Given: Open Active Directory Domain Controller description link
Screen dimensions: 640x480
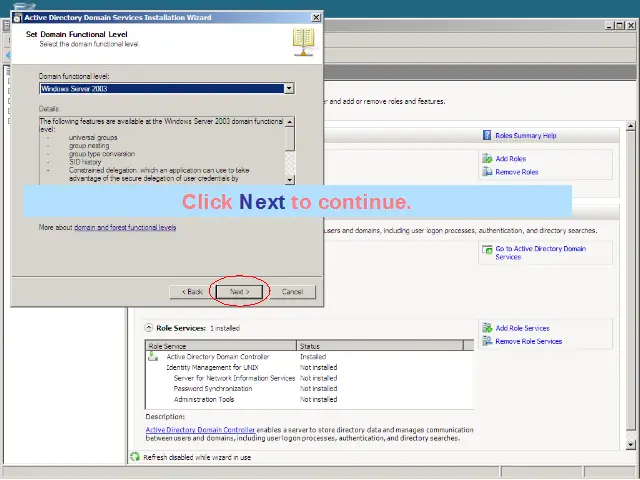Looking at the screenshot, I should pos(200,430).
